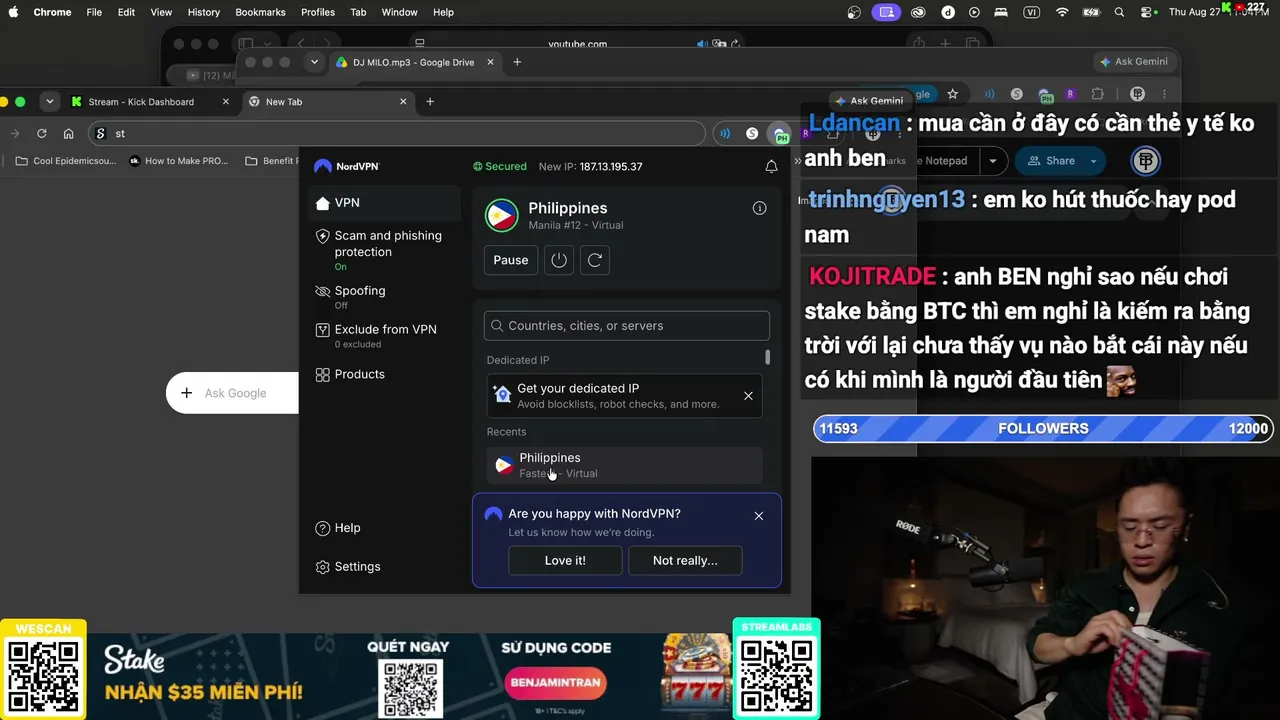Click the VI input source indicator
This screenshot has width=1280, height=720.
pos(1032,12)
